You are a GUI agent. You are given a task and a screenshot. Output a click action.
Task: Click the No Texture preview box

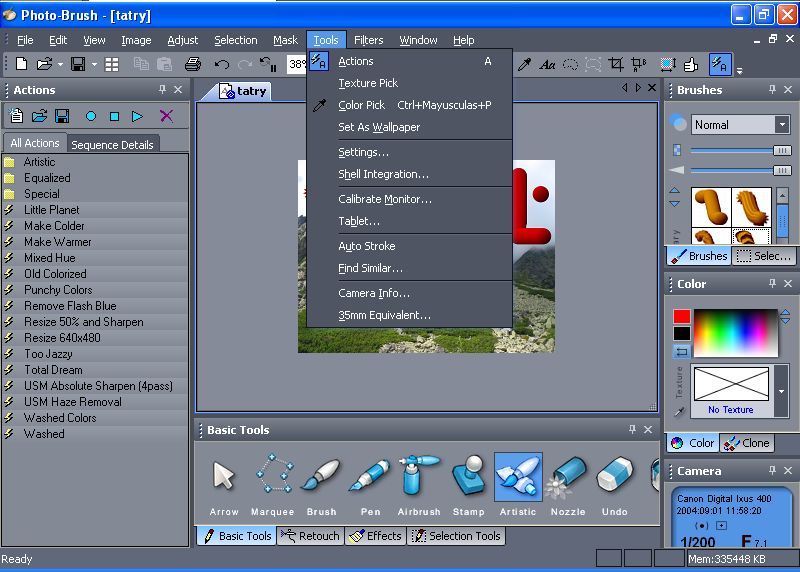[731, 384]
